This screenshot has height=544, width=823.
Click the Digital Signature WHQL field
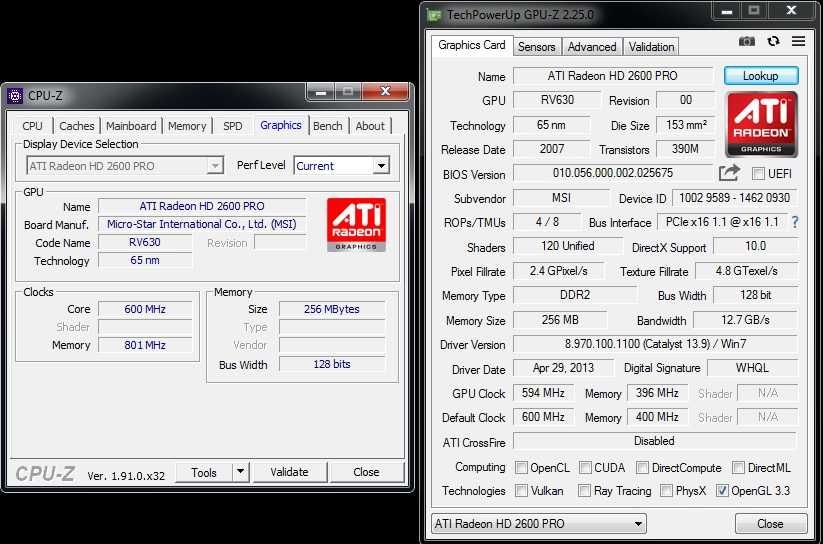tap(752, 368)
